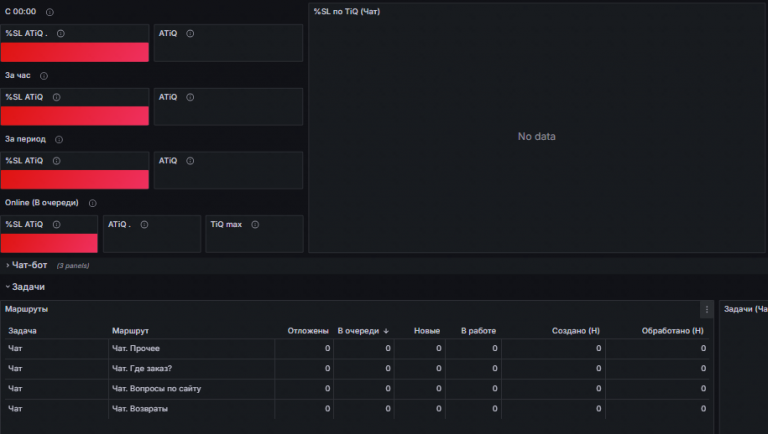Open Маршруты panel title
The width and height of the screenshot is (768, 434).
(x=26, y=309)
